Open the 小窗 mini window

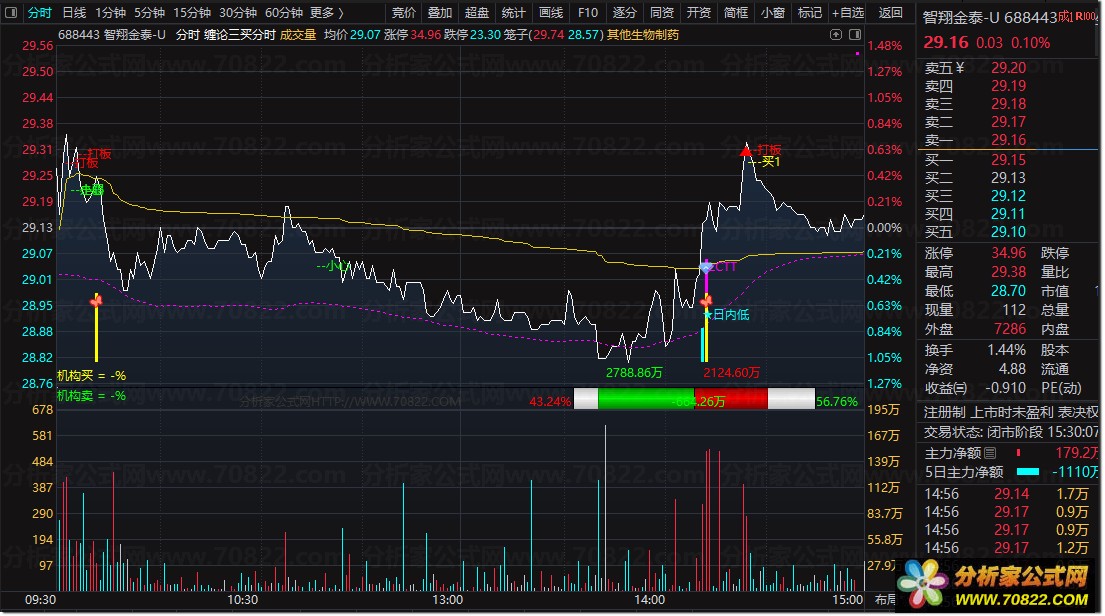[772, 13]
